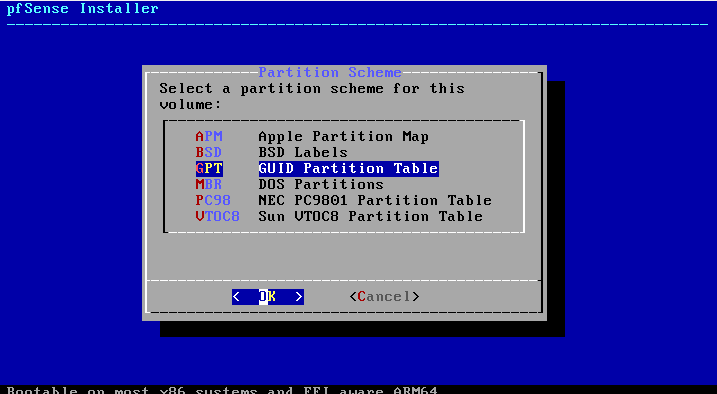Click the right angle bracket of OK

click(299, 297)
